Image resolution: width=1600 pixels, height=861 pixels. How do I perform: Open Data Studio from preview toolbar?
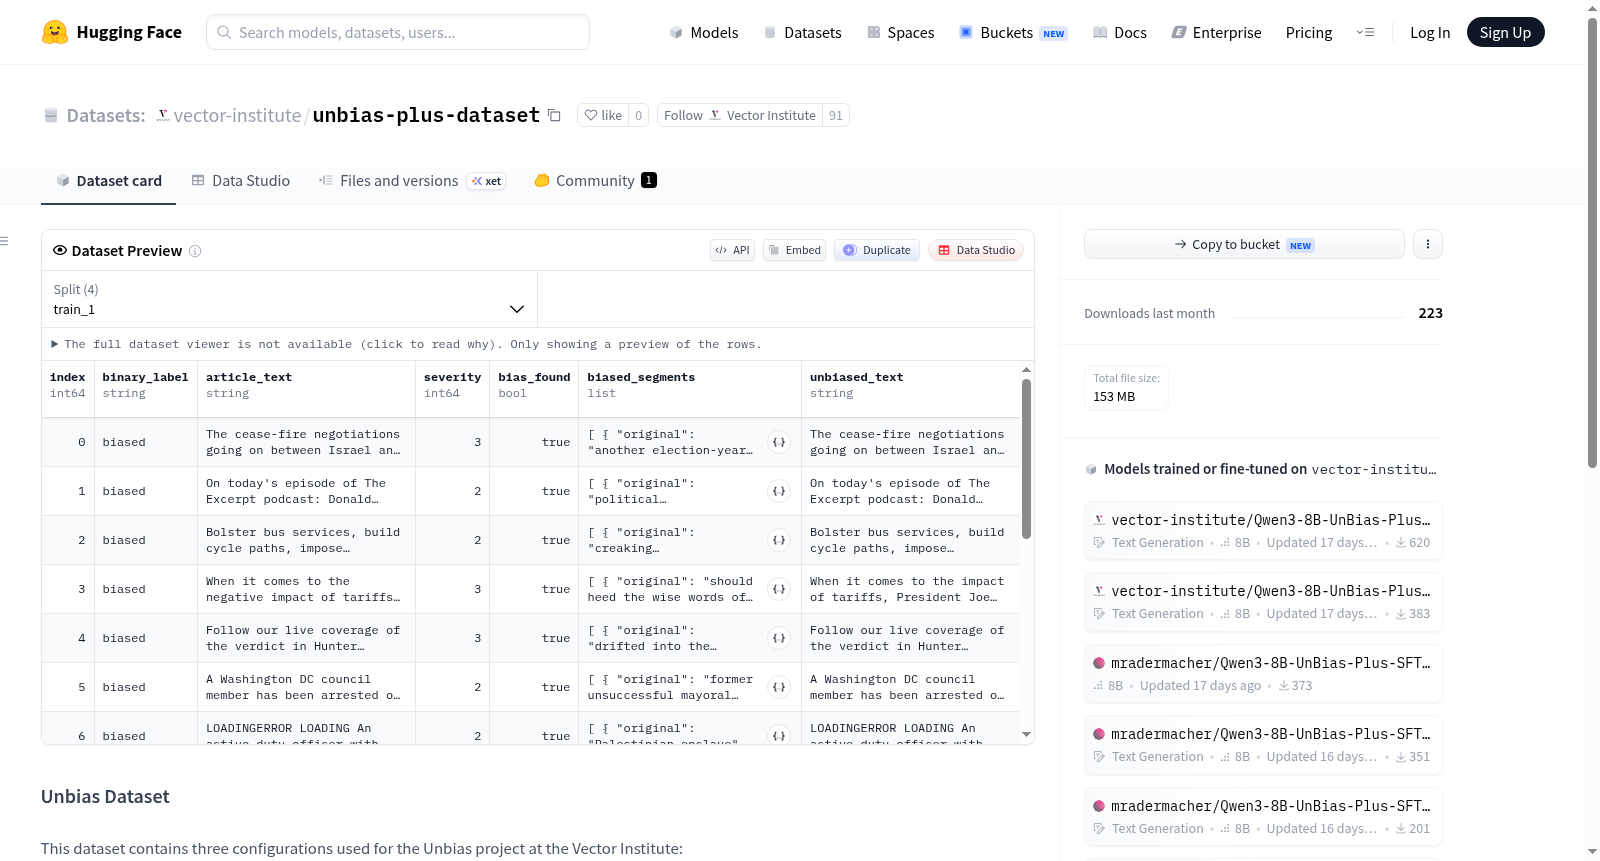point(976,250)
